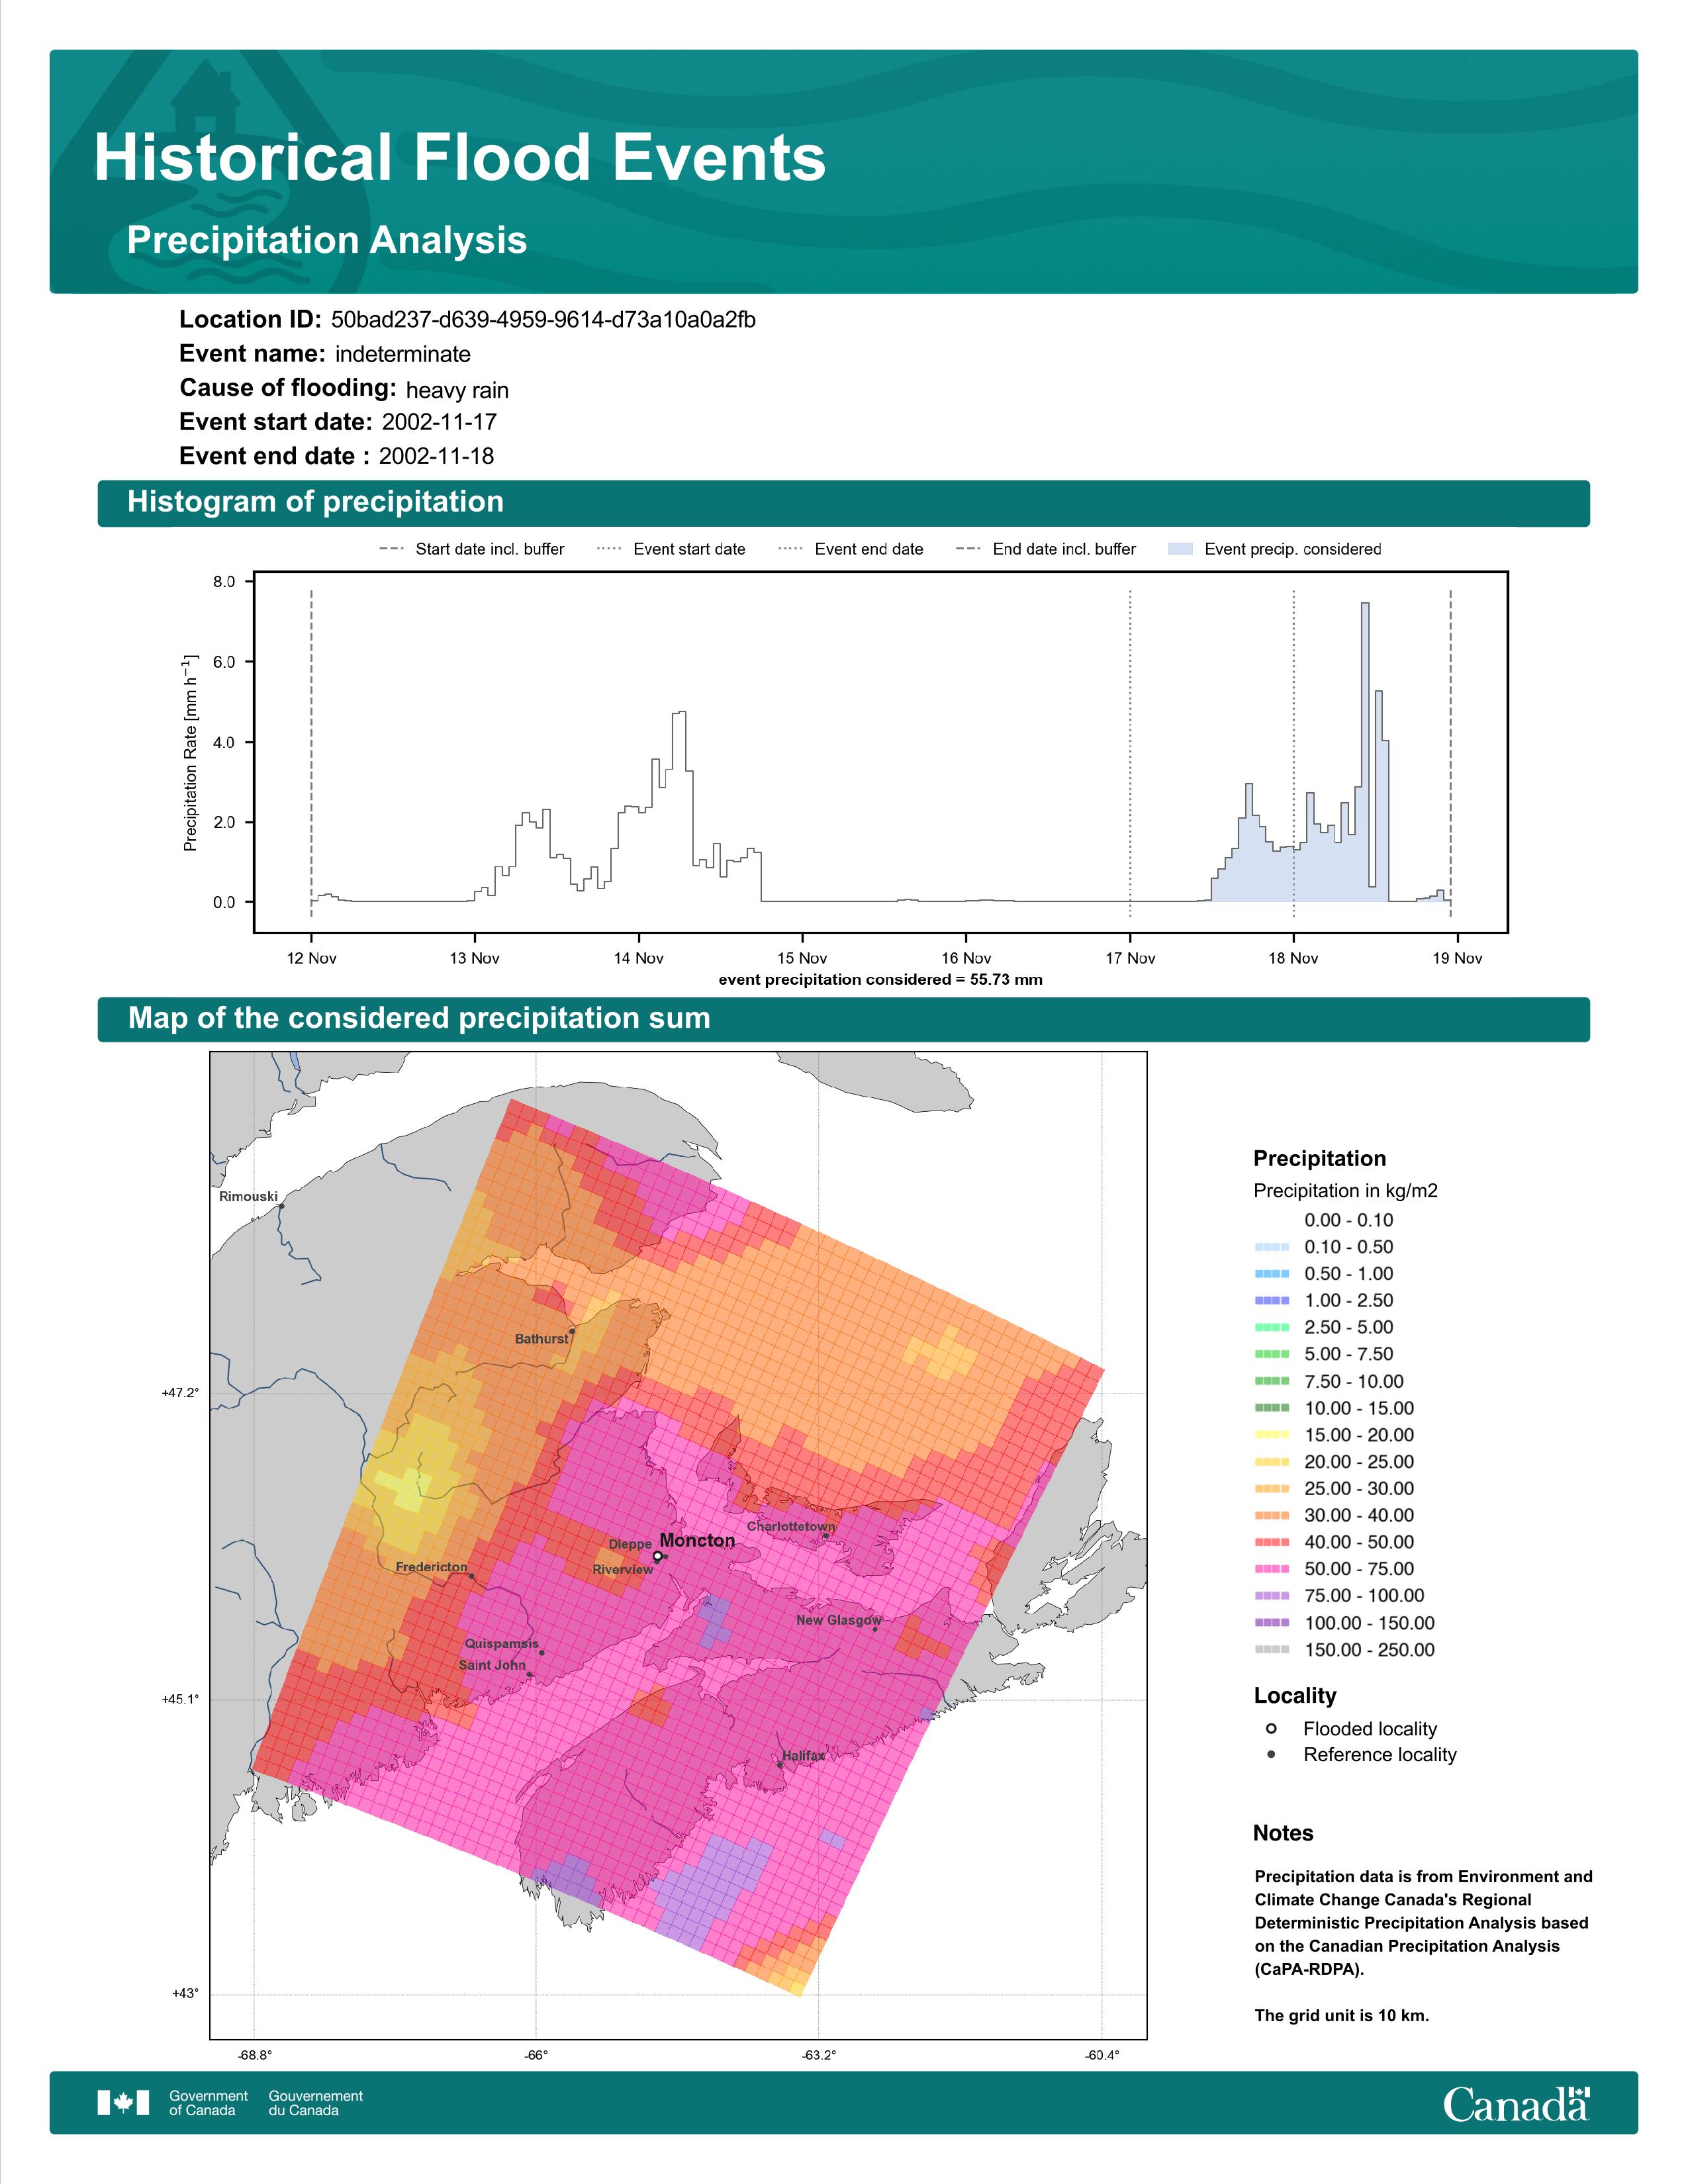Screen dimensions: 1688x2184
Task: Click the -63.2° longitude label
Action: pyautogui.click(x=818, y=2056)
